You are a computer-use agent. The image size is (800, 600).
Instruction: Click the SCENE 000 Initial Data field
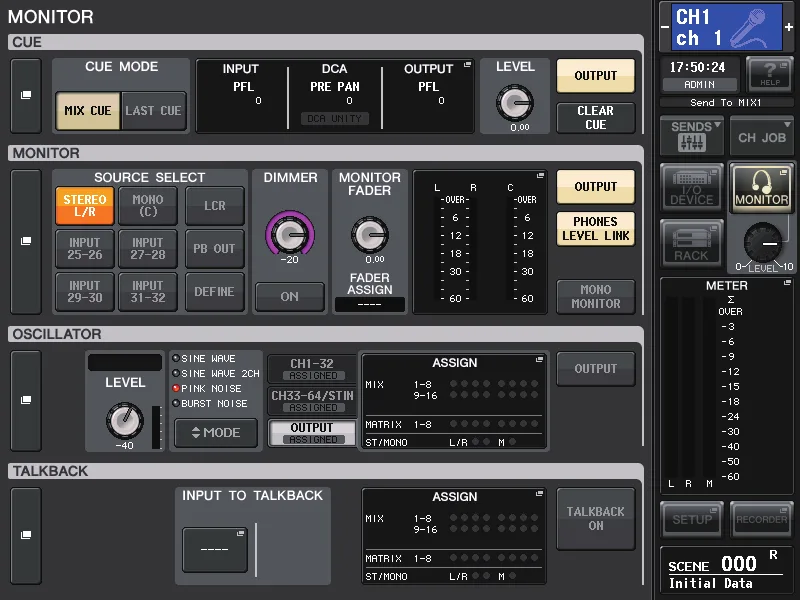[727, 572]
